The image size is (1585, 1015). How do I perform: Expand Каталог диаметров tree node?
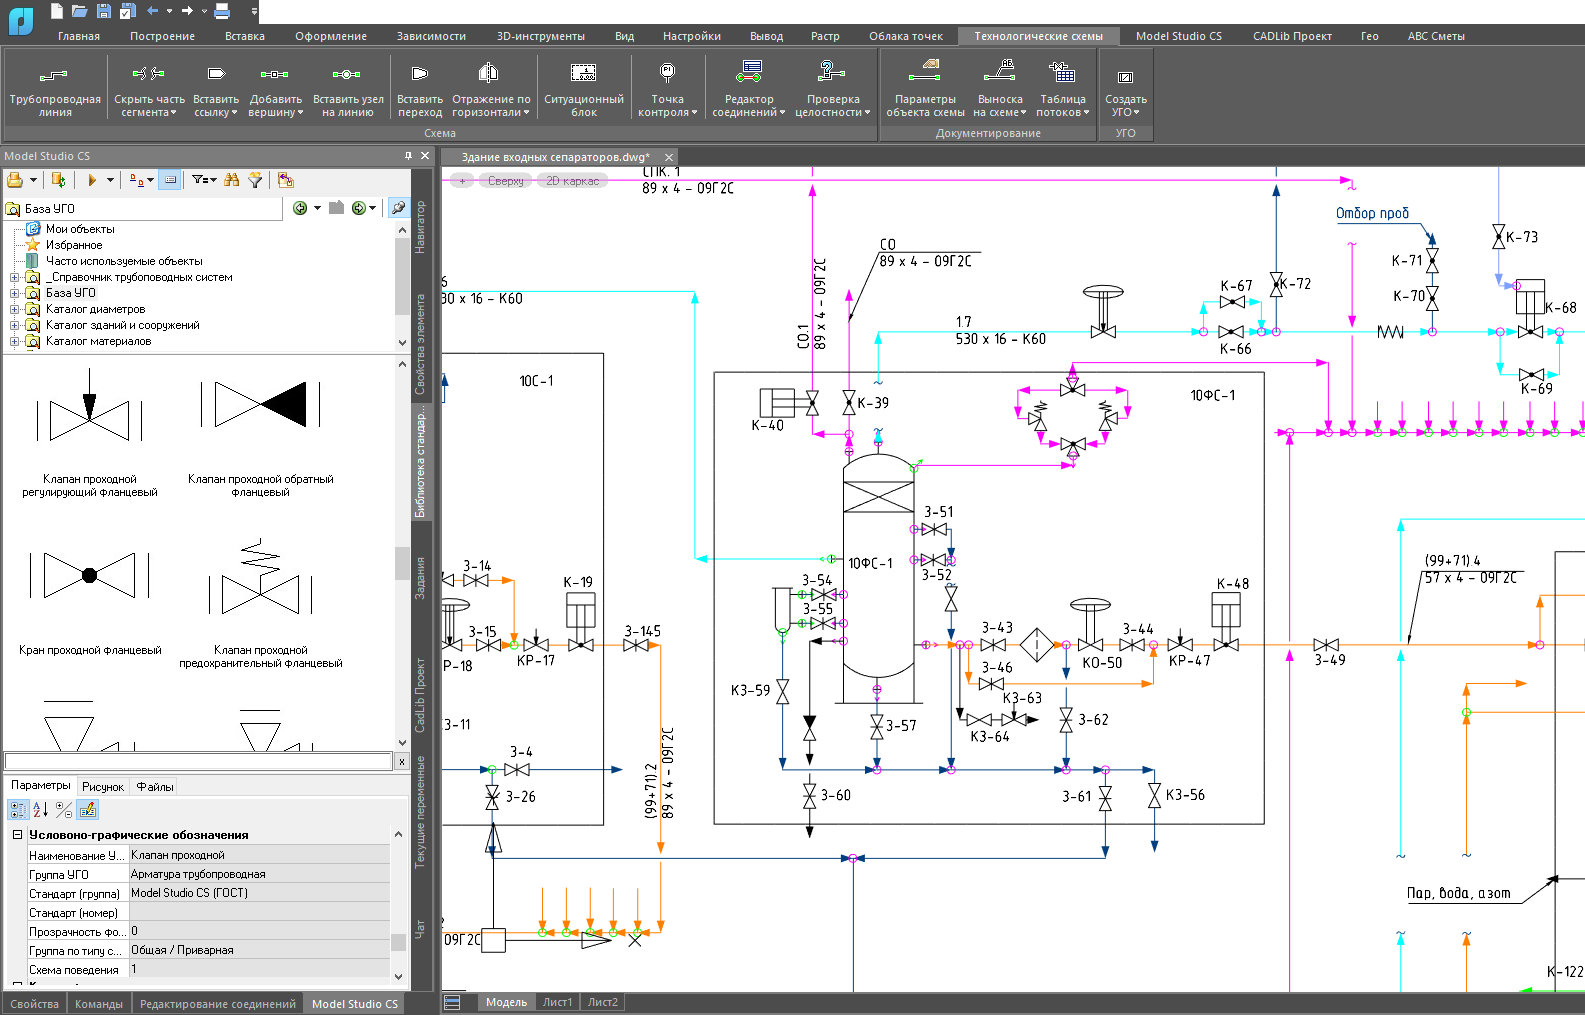pyautogui.click(x=15, y=309)
